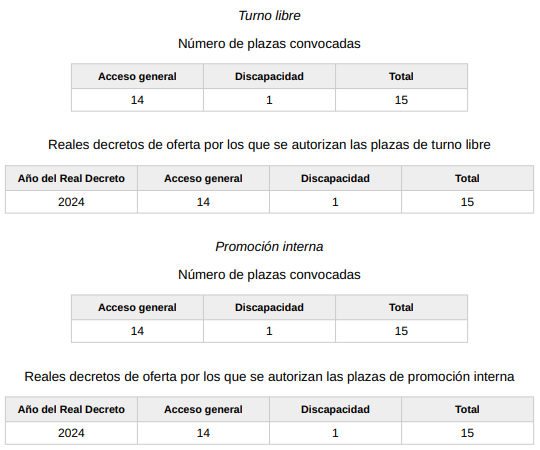Select 'Total' header in top table

401,76
